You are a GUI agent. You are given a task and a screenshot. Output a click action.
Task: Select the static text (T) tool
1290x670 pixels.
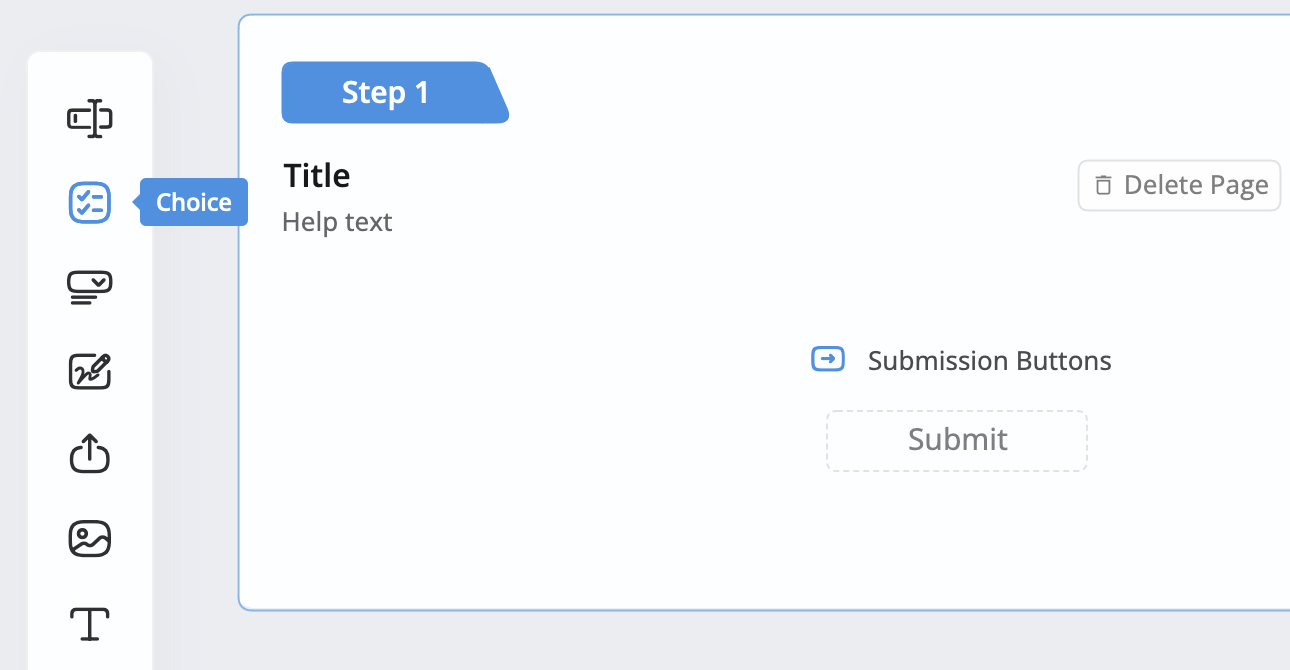coord(90,623)
